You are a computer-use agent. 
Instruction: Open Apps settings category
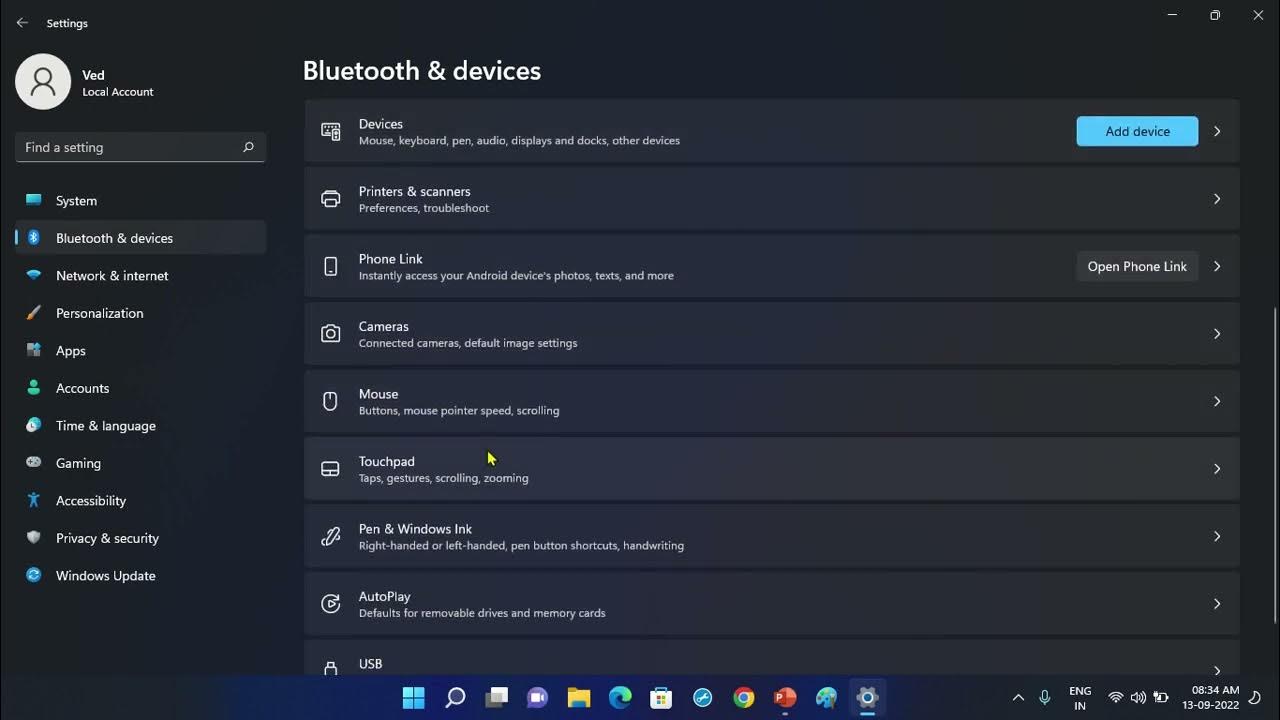coord(140,350)
